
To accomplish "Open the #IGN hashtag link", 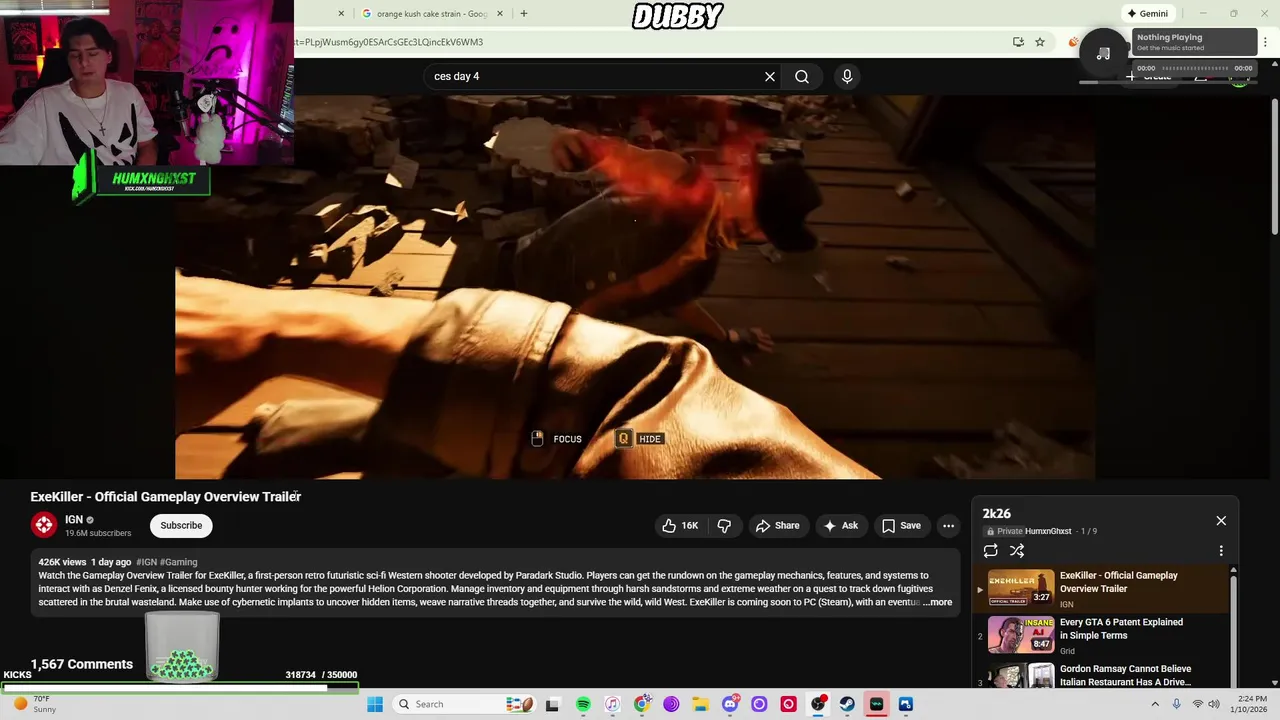I will pos(146,562).
